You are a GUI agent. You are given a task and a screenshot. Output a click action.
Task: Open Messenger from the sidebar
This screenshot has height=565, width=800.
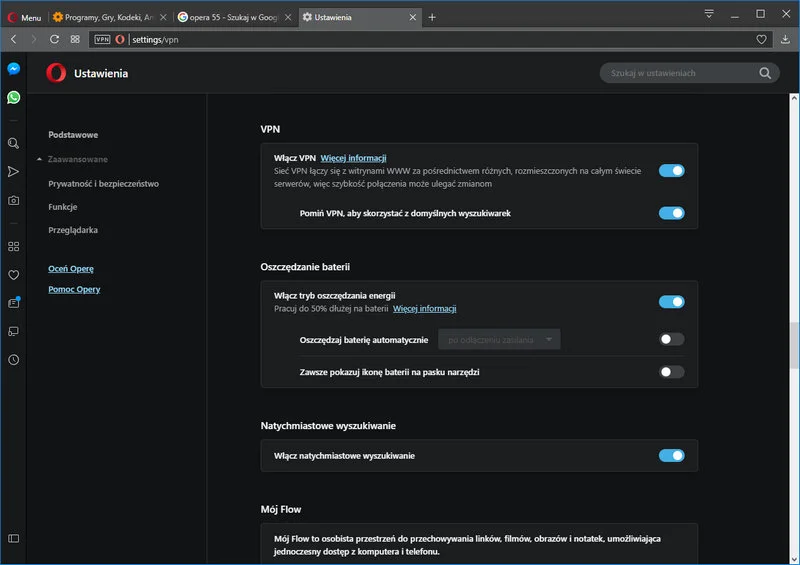click(13, 69)
